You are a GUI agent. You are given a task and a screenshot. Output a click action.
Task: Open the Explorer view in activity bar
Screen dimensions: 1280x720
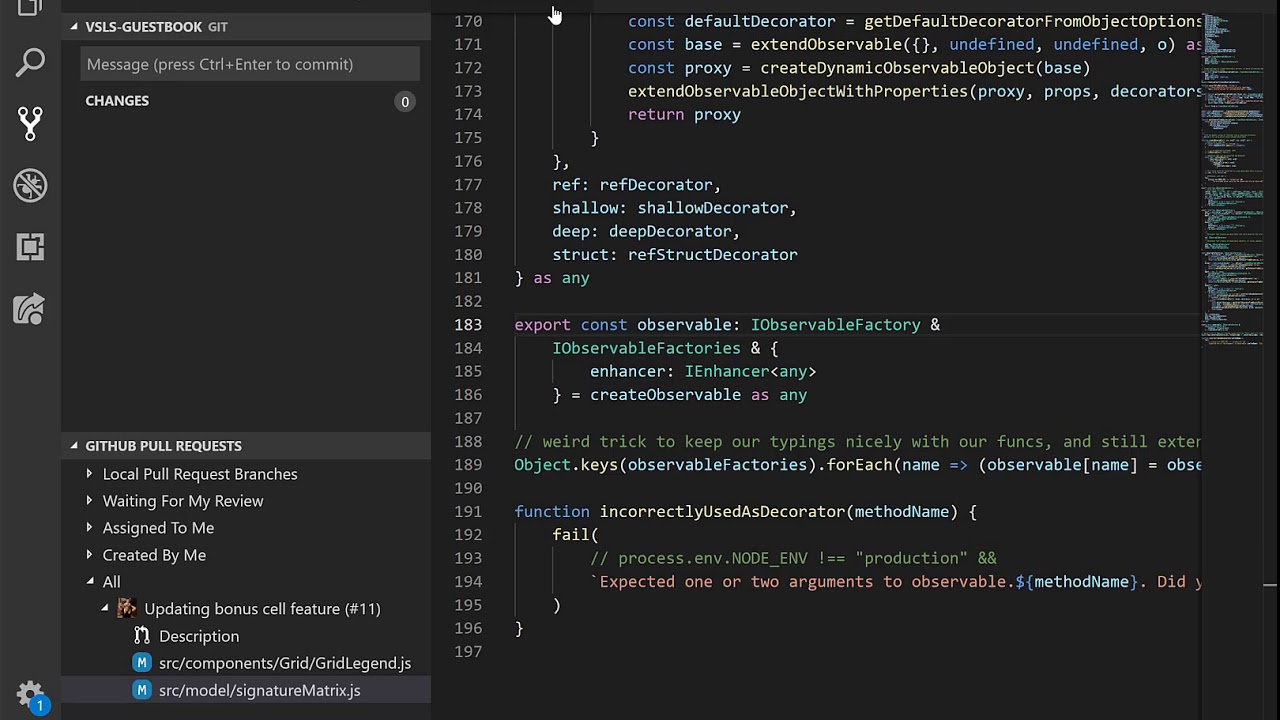coord(30,8)
